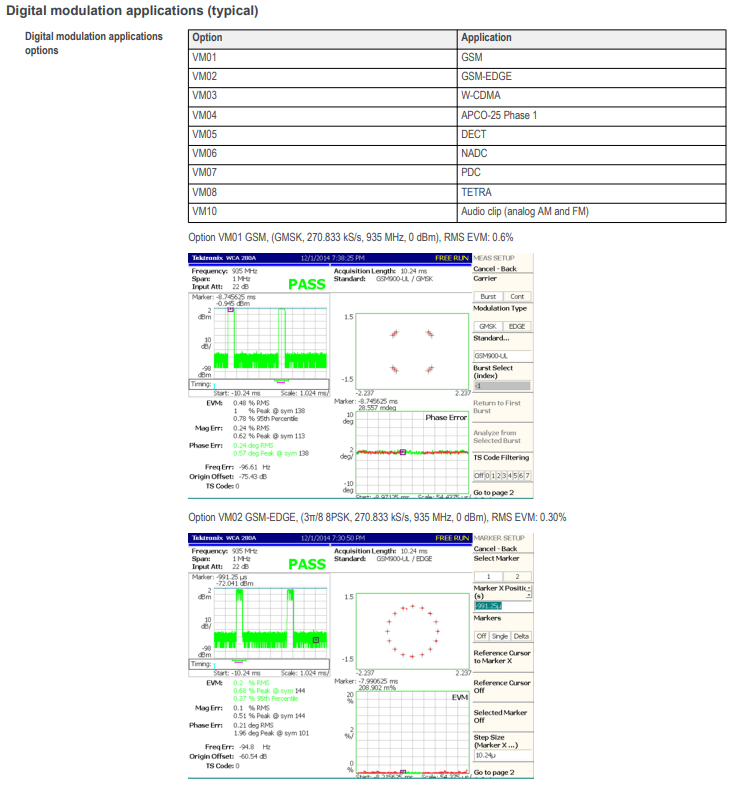
Task: Click the VM01 option cell
Action: pyautogui.click(x=322, y=58)
